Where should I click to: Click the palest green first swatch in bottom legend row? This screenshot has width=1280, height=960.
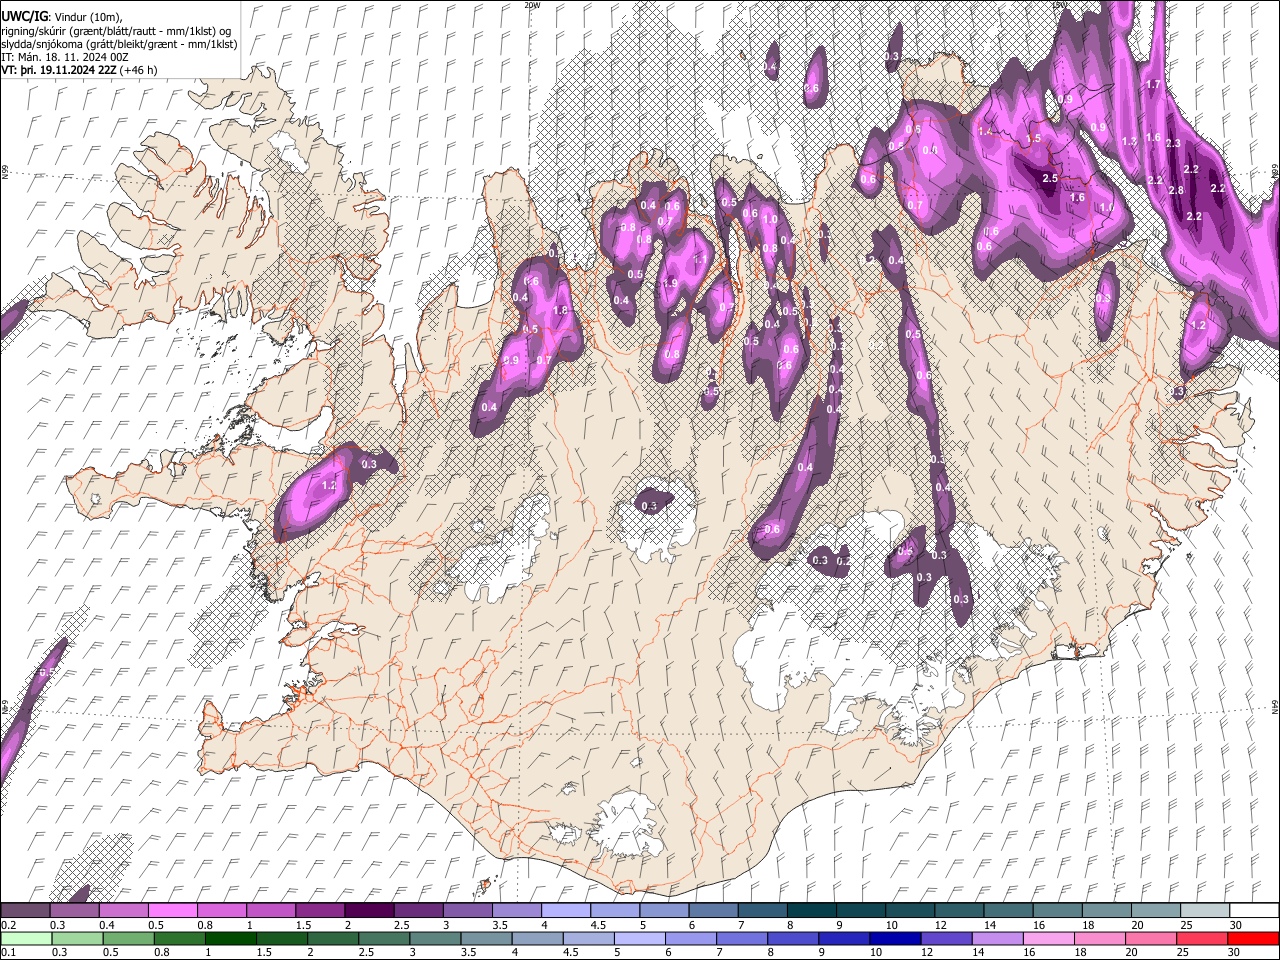[27, 938]
